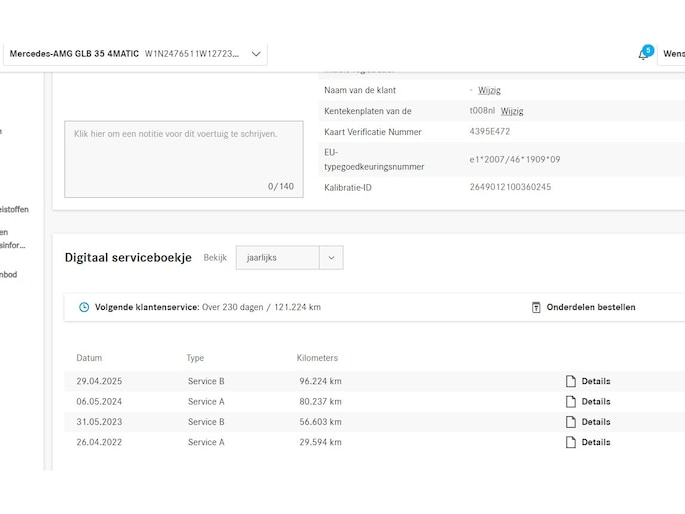Click document icon for 29.04.2025 service
The height and width of the screenshot is (514, 685).
click(x=571, y=381)
